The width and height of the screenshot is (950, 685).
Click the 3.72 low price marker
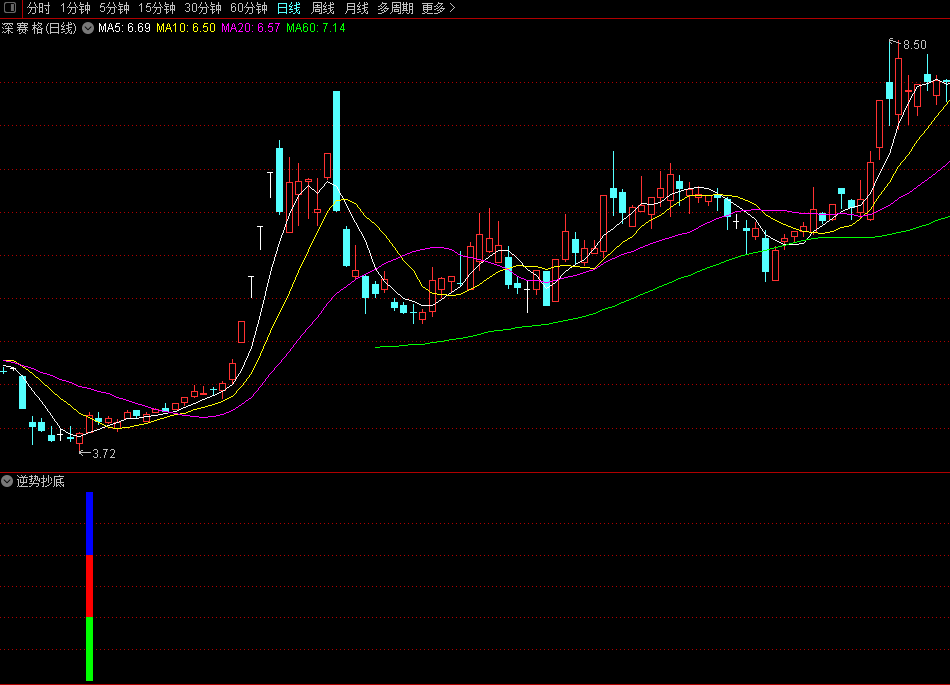[104, 454]
